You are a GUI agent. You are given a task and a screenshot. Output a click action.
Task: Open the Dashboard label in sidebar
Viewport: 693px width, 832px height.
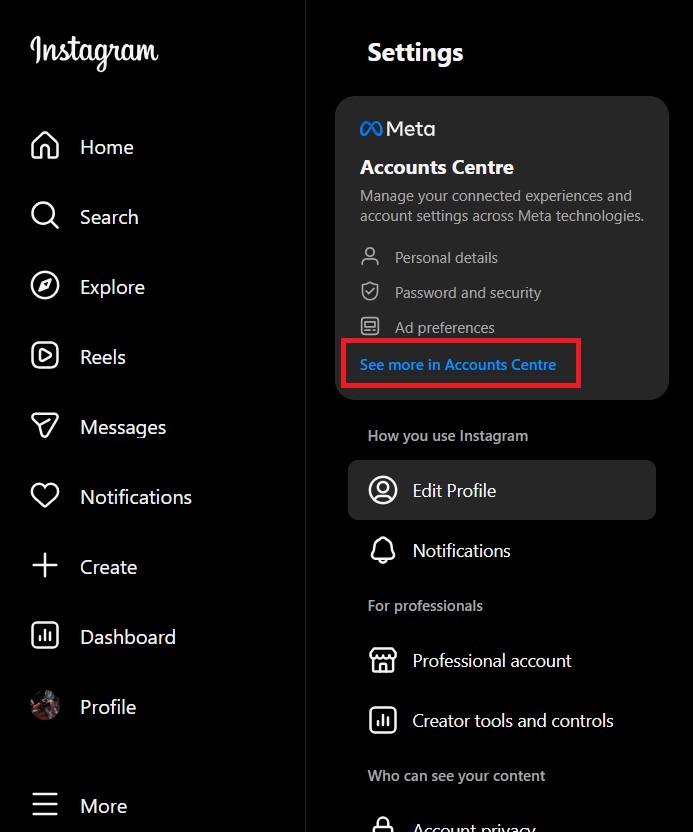pyautogui.click(x=128, y=637)
